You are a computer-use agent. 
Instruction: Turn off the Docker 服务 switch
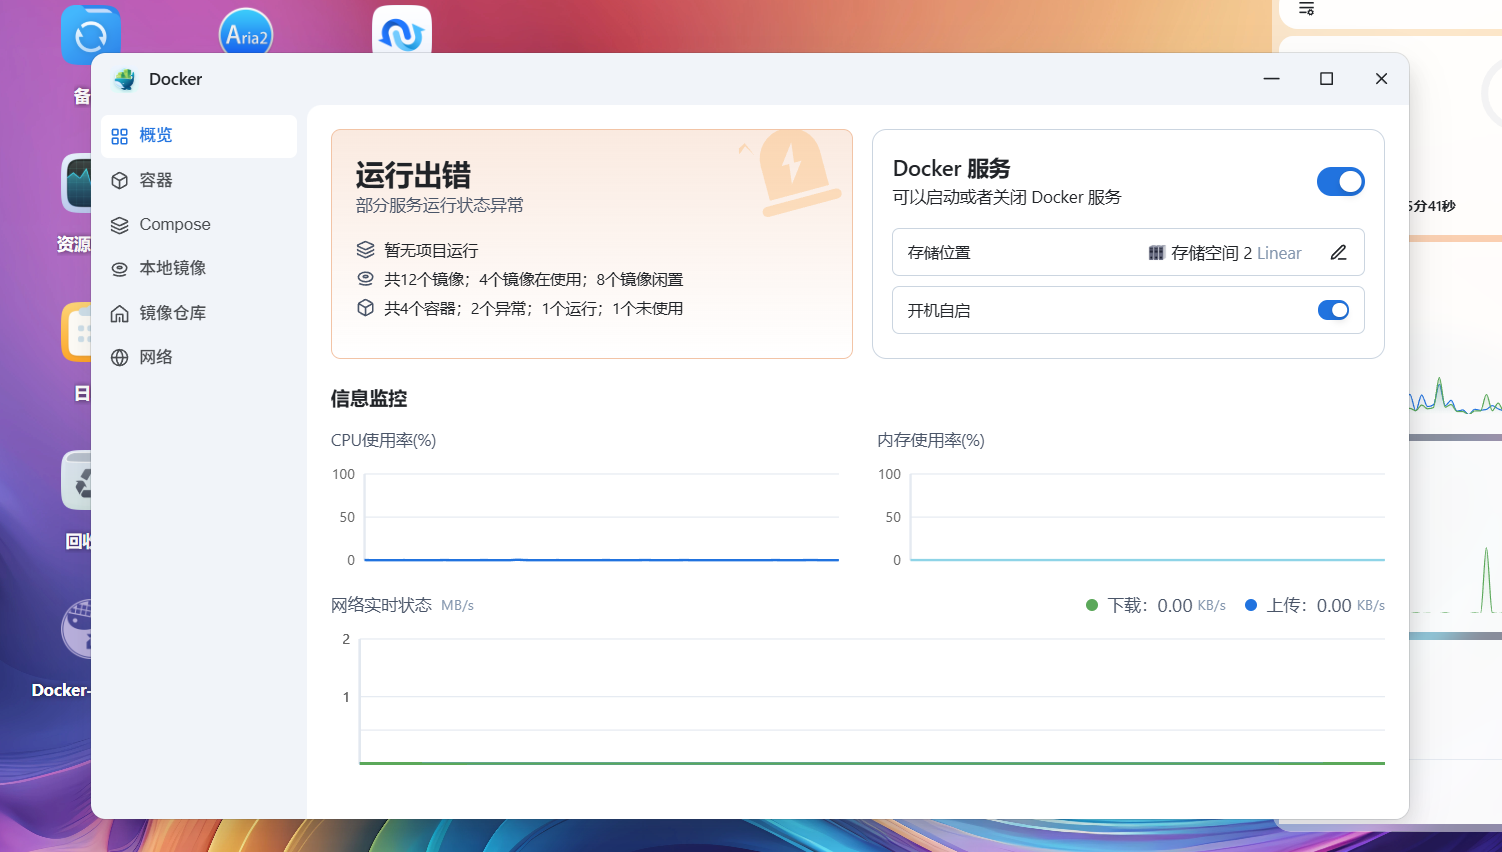(1340, 182)
